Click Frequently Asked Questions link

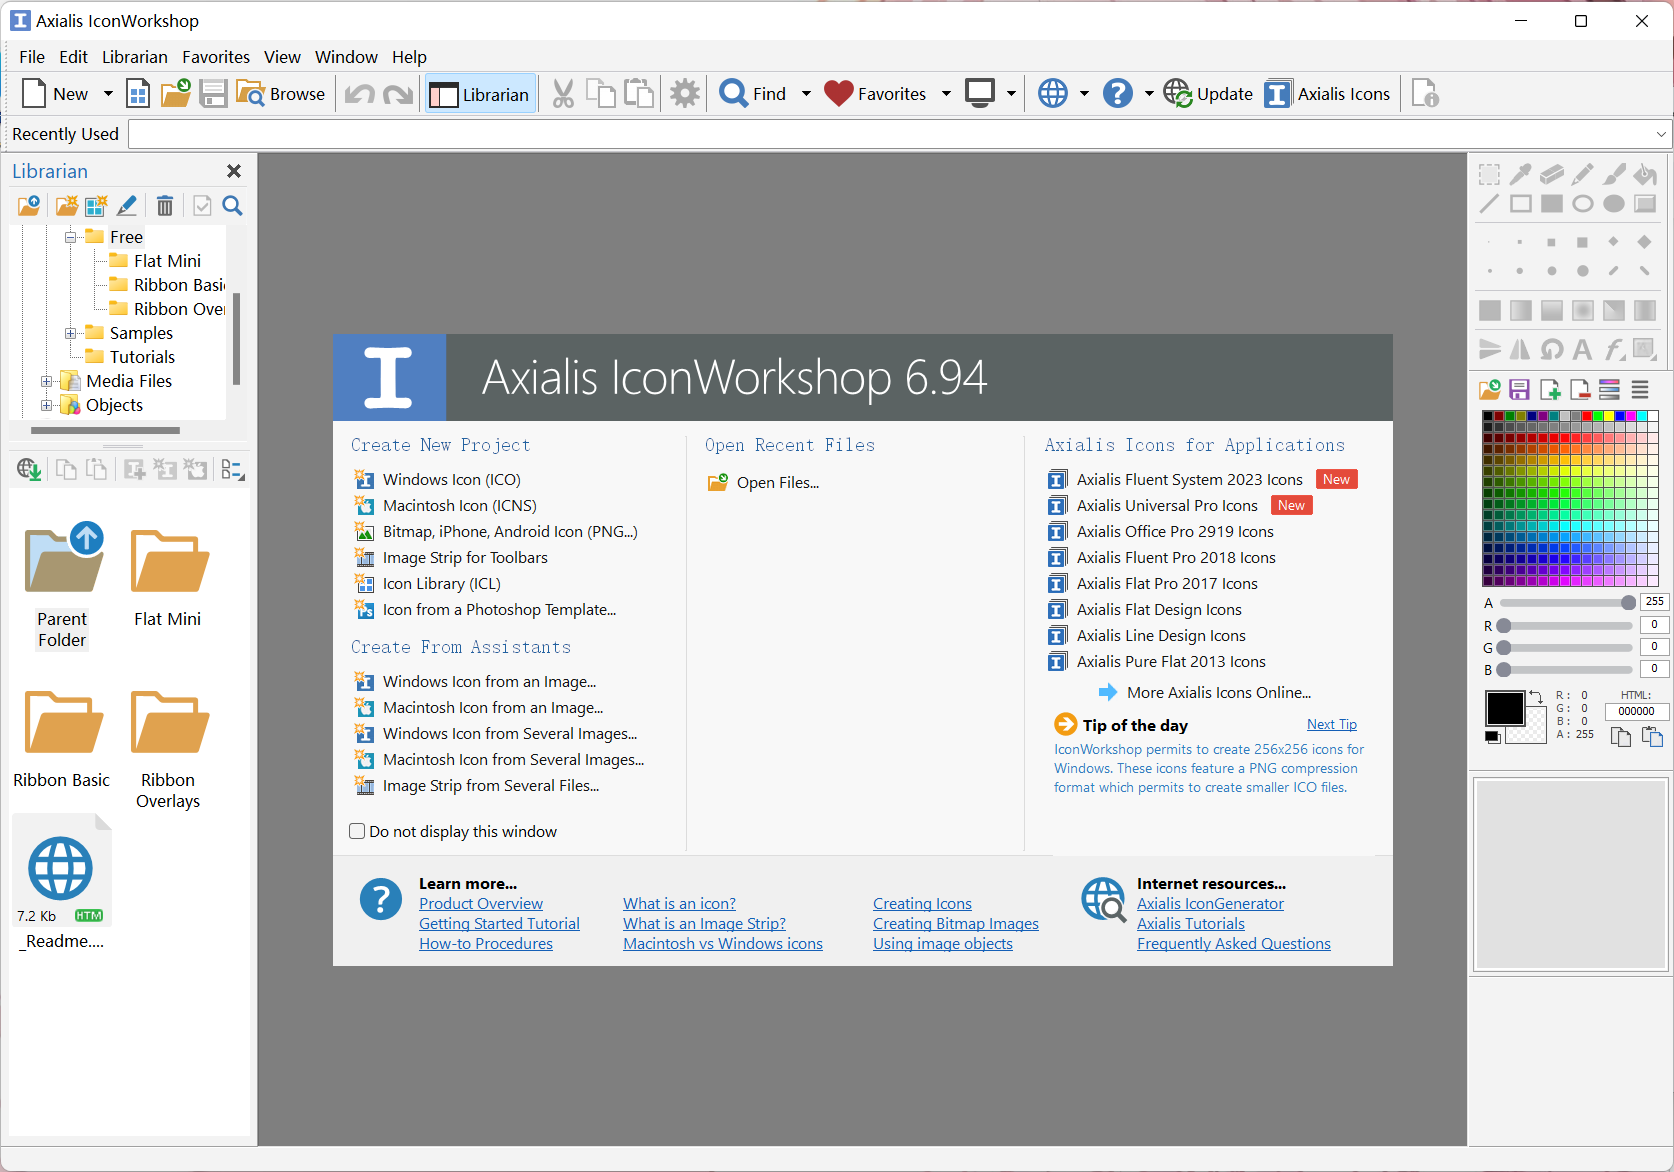tap(1234, 944)
